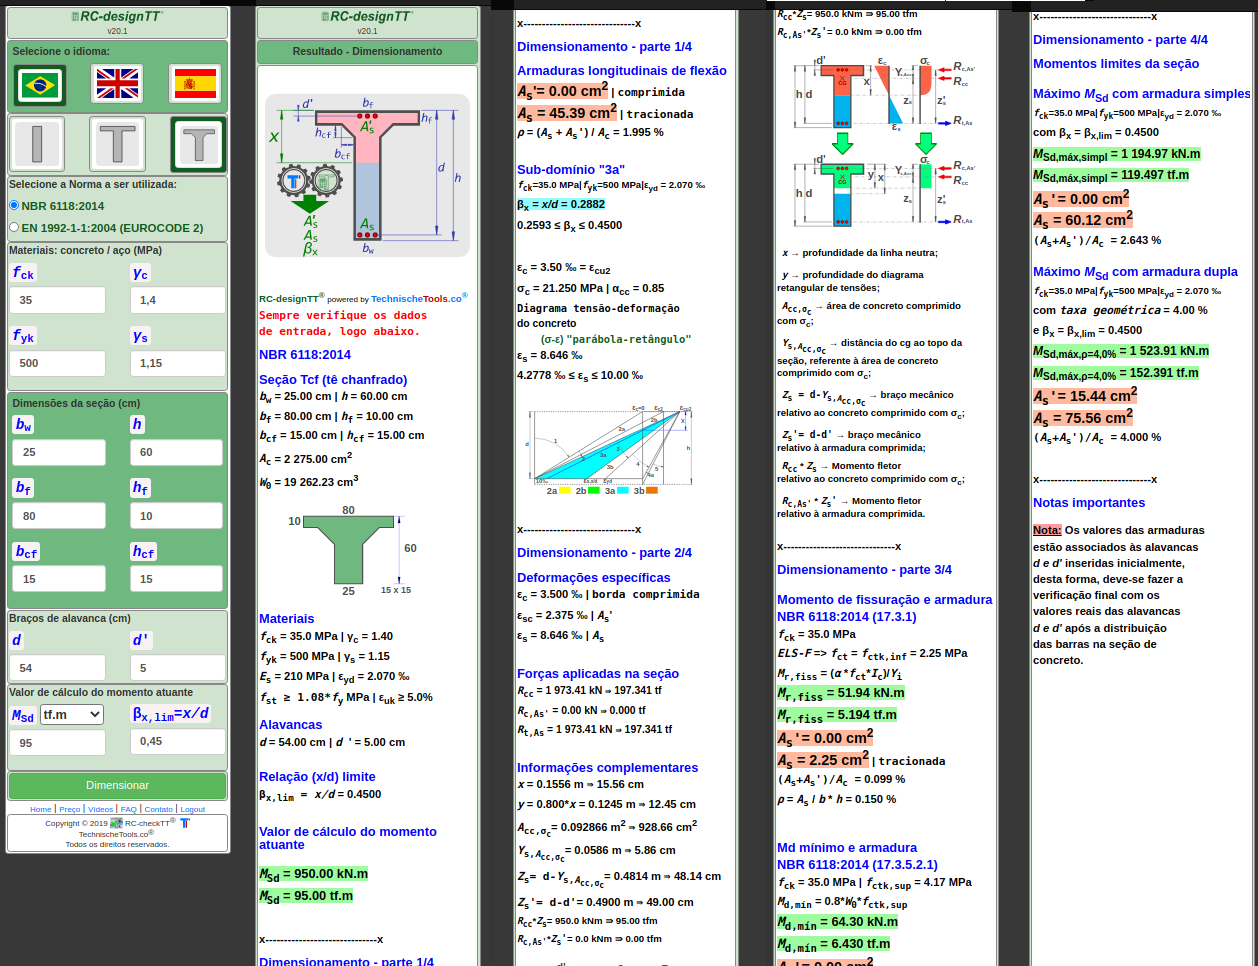Image resolution: width=1258 pixels, height=966 pixels.
Task: Click the βx,lim input with 0,45
Action: (x=178, y=741)
